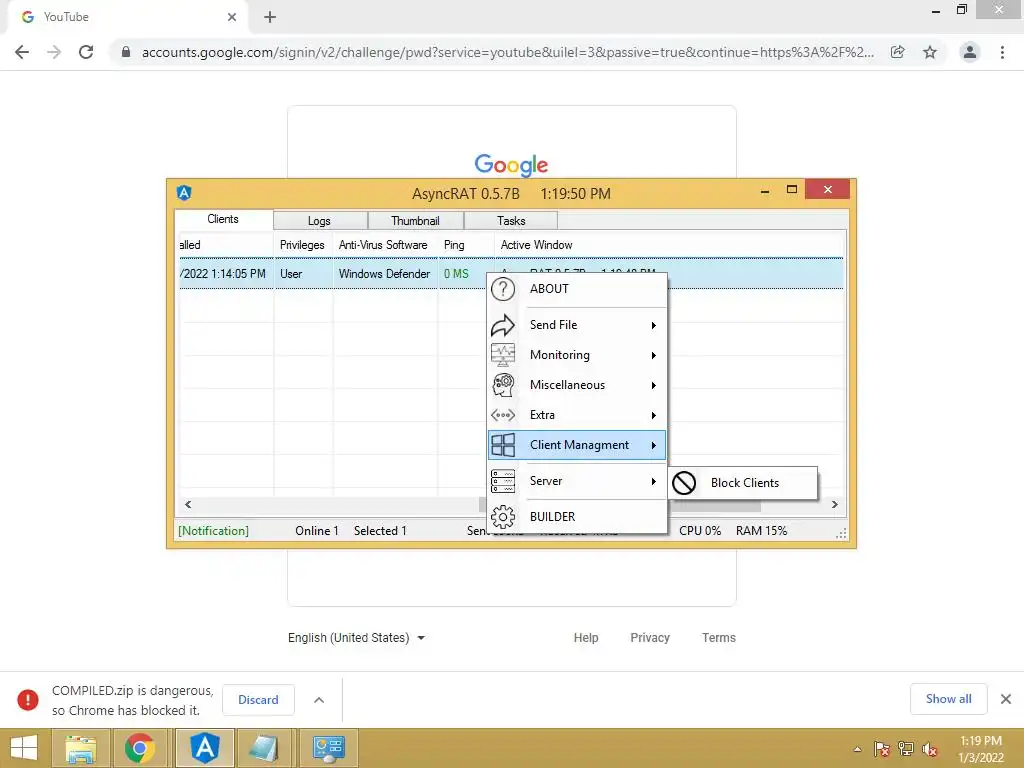Switch to Chrome in taskbar
The width and height of the screenshot is (1024, 768).
click(140, 748)
